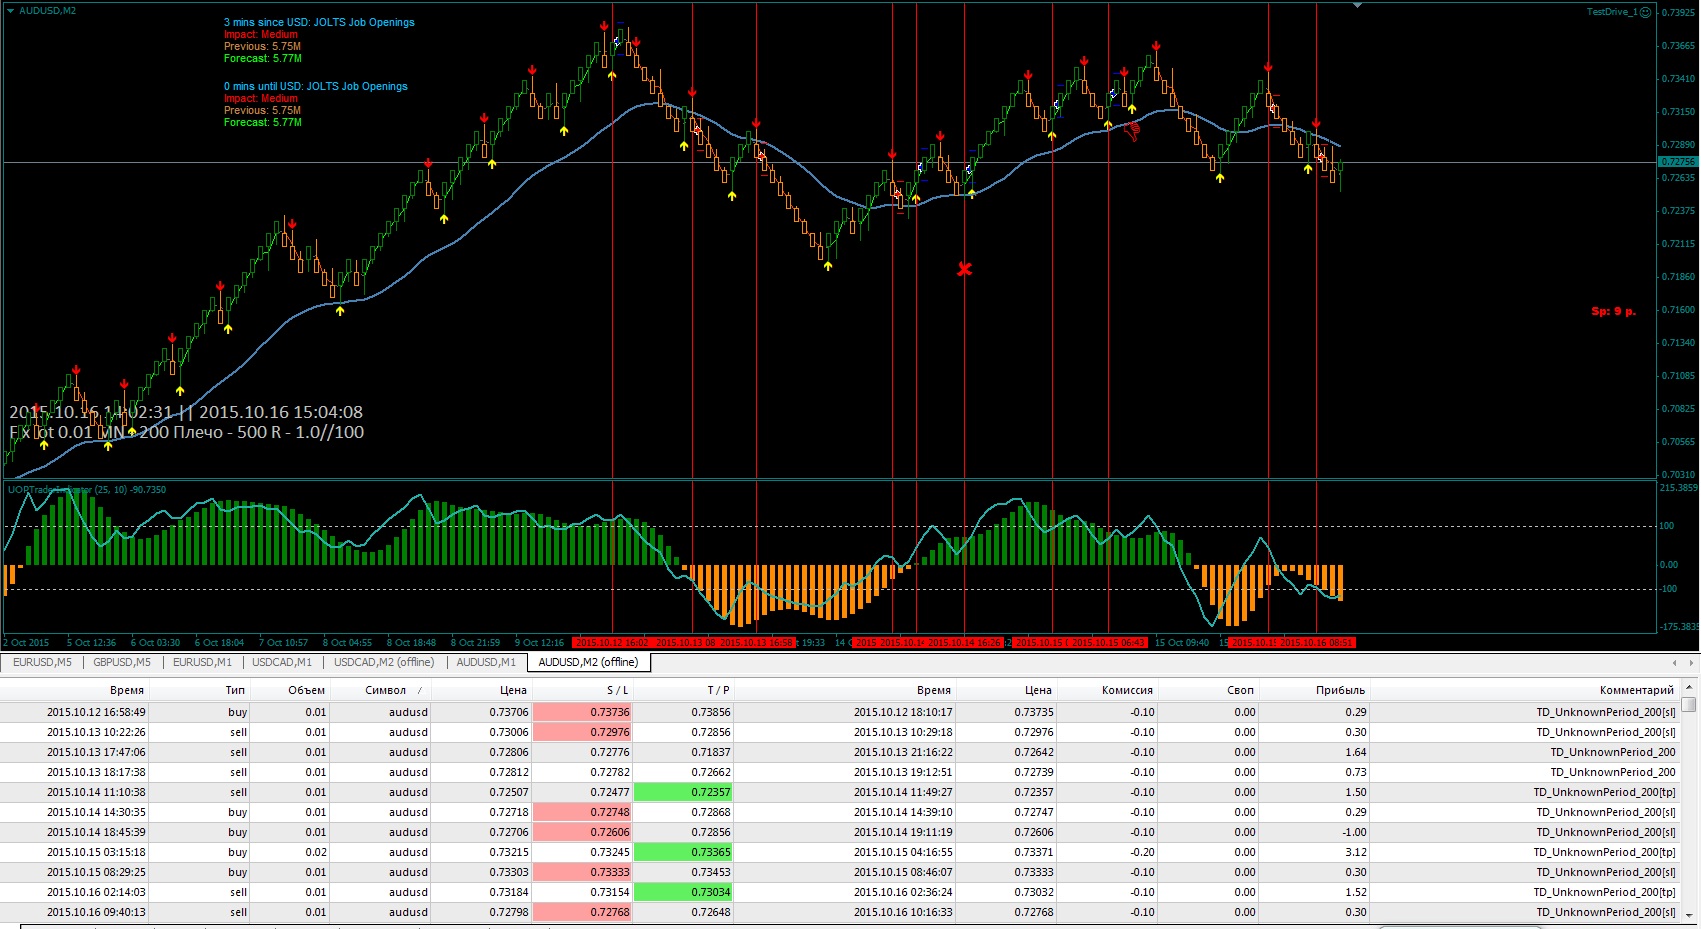Select trade row opened 2015.10.14 11:10:38
This screenshot has height=929, width=1701.
coord(840,792)
